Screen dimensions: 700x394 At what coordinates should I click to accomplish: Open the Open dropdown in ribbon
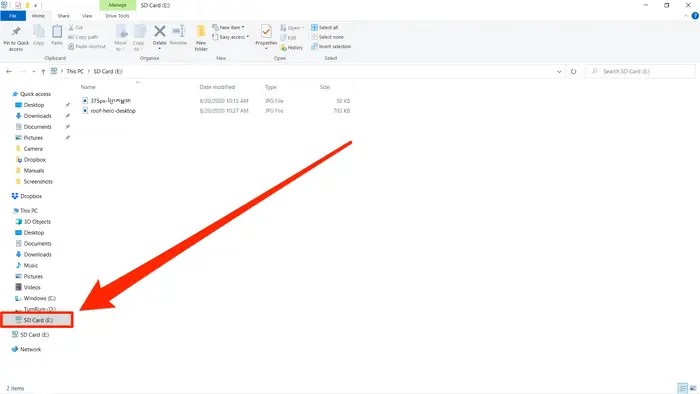click(x=292, y=28)
